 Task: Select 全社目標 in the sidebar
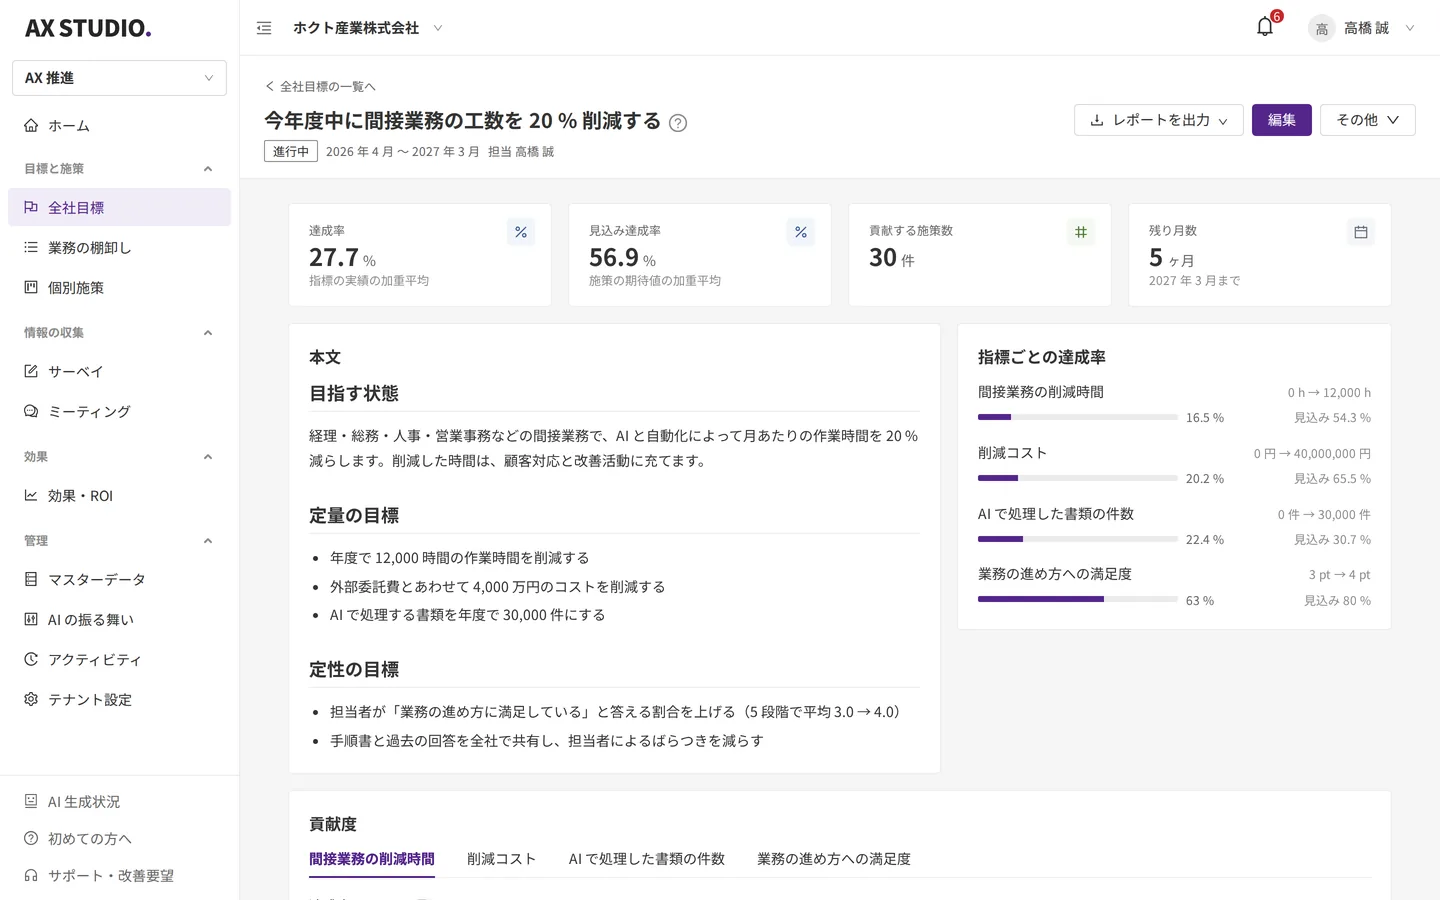[x=119, y=207]
